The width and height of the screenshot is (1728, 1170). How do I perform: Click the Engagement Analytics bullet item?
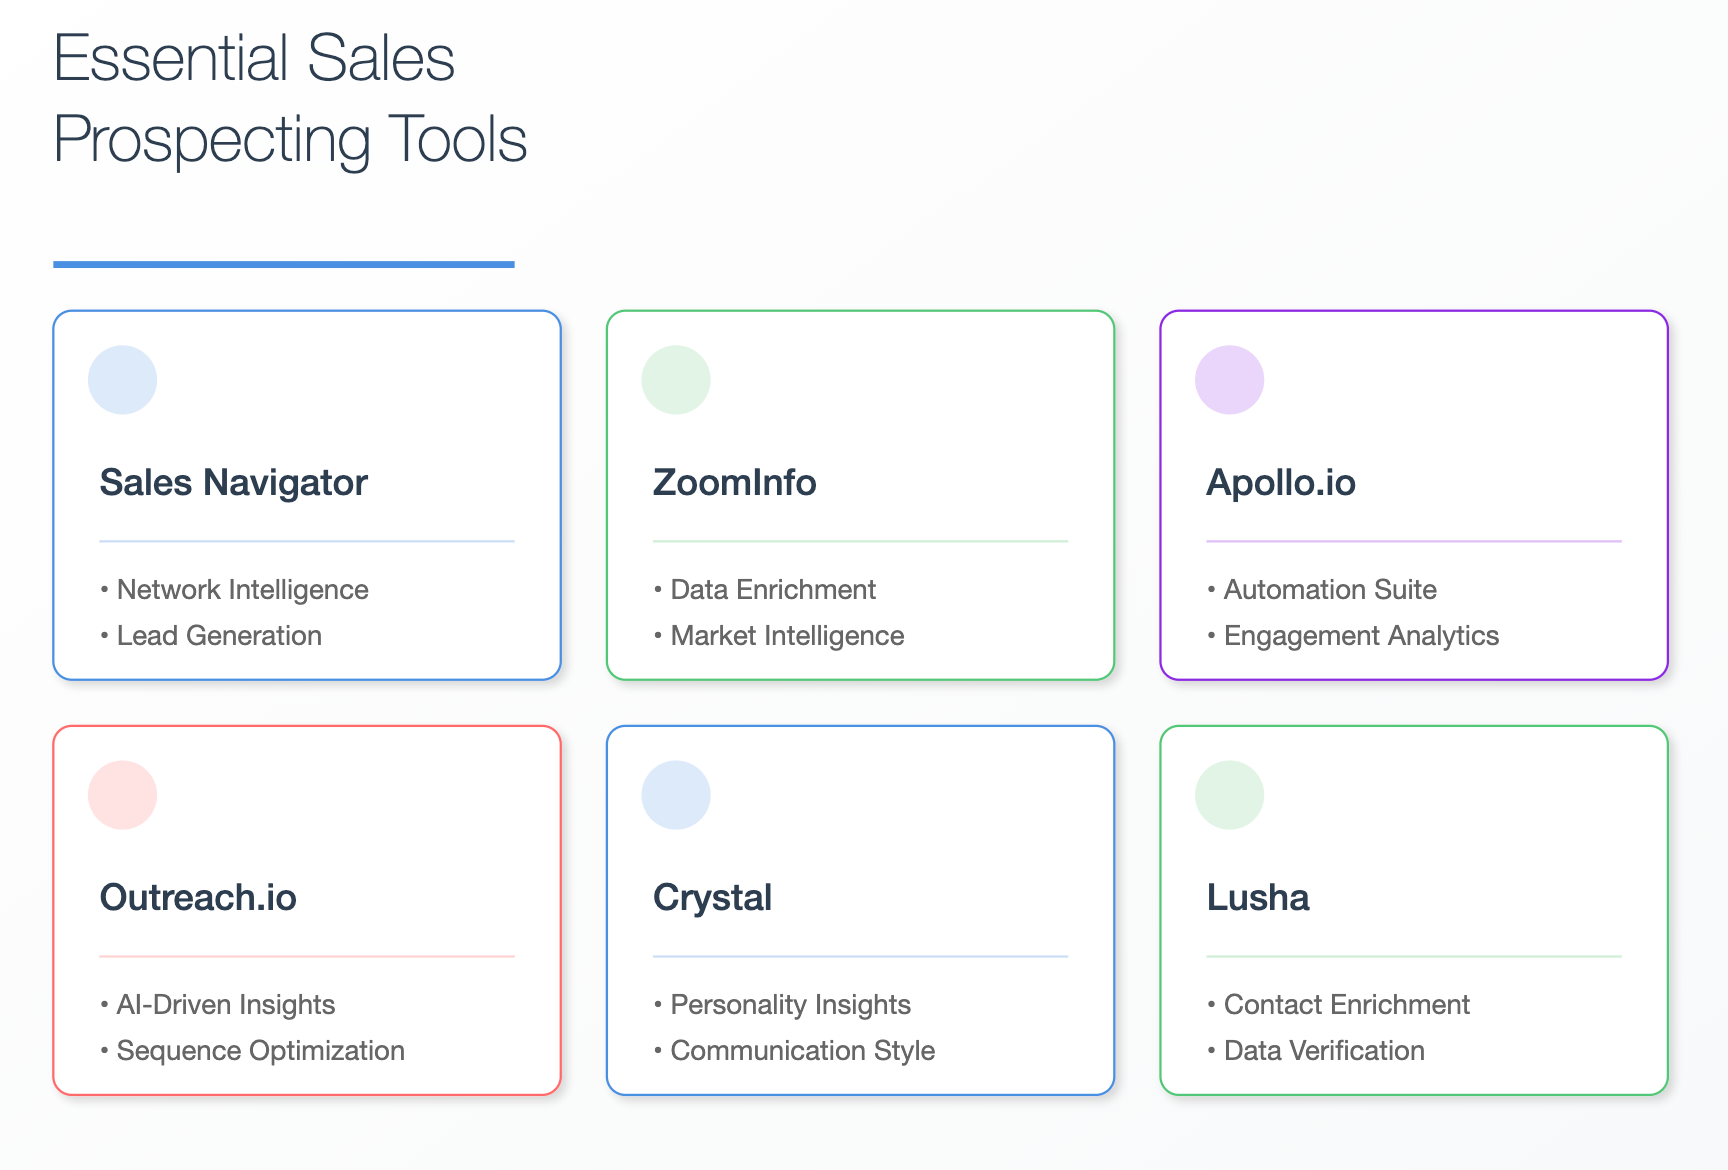(1353, 636)
